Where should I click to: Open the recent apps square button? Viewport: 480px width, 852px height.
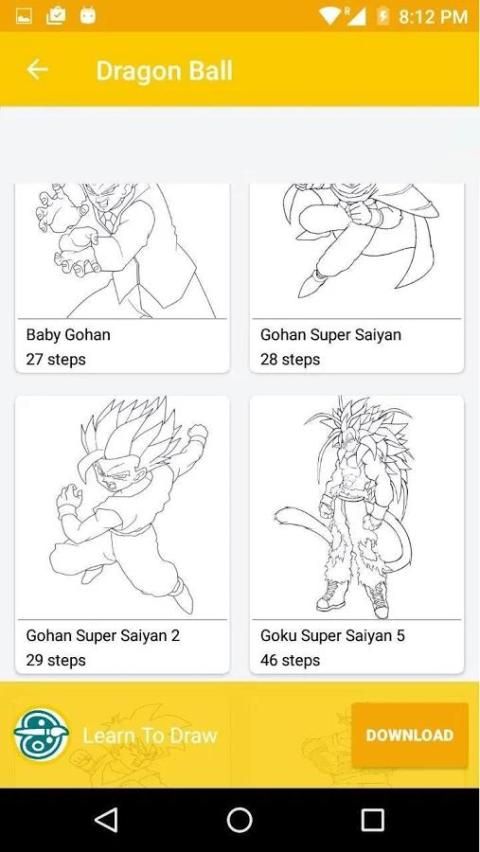click(373, 819)
